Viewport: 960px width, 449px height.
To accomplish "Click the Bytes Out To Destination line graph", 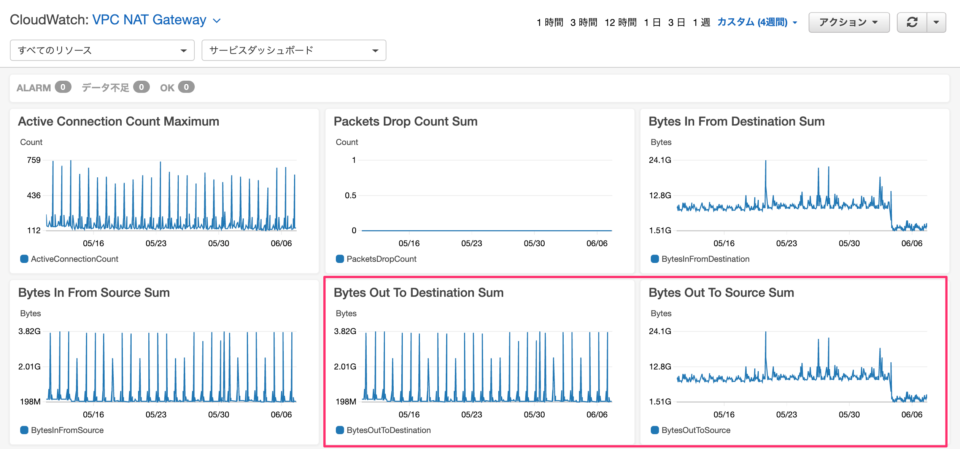I will click(487, 366).
